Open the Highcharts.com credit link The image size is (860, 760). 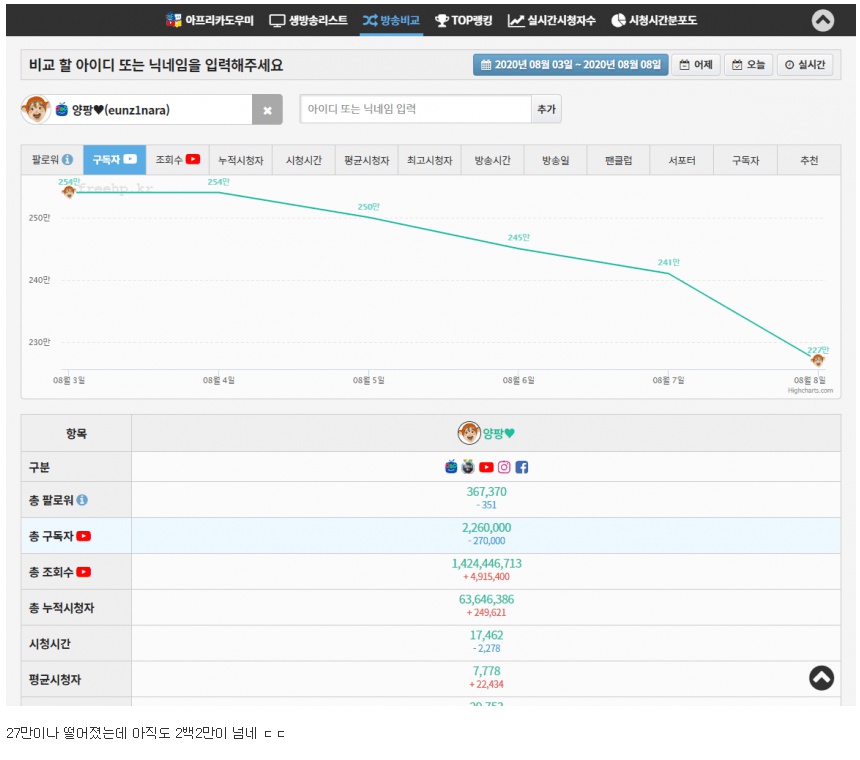810,390
